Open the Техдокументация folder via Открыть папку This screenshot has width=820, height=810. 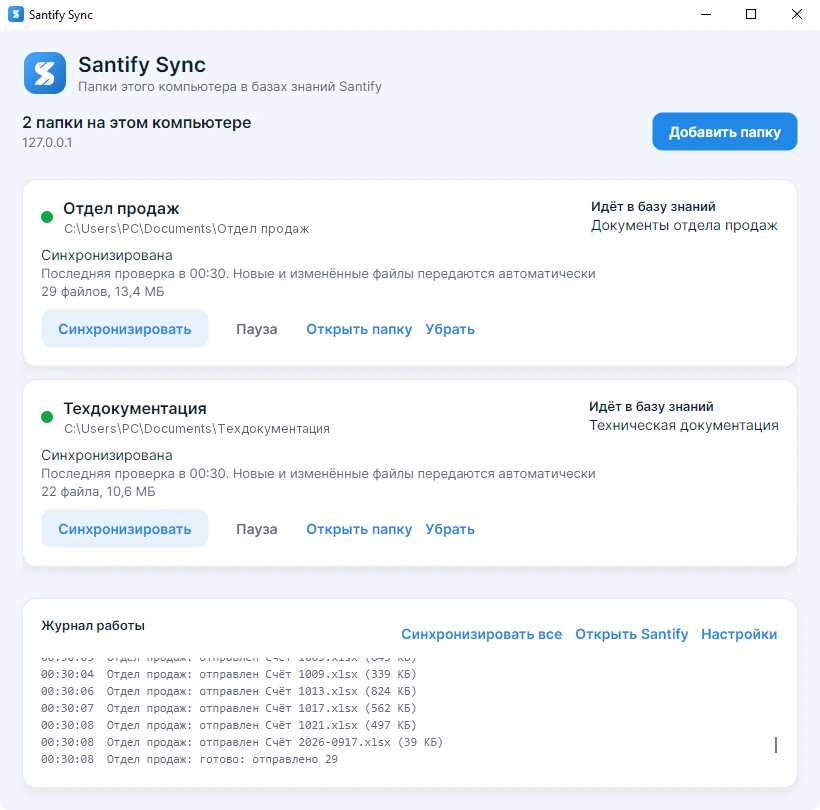(359, 529)
